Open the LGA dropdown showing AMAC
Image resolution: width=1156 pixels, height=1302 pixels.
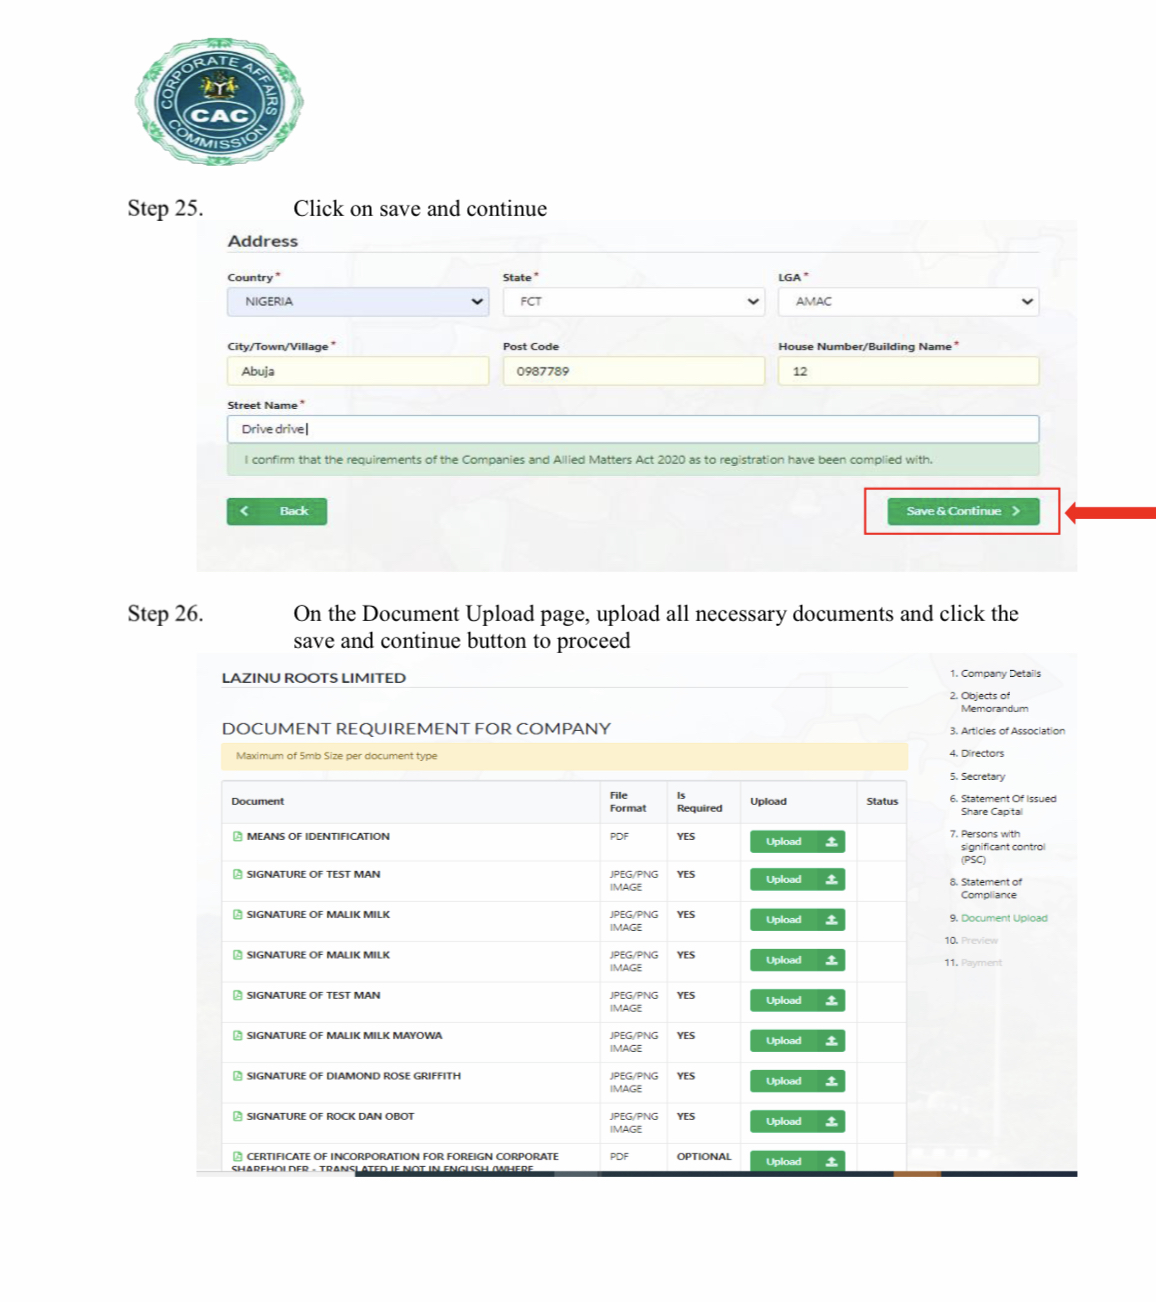tap(908, 302)
